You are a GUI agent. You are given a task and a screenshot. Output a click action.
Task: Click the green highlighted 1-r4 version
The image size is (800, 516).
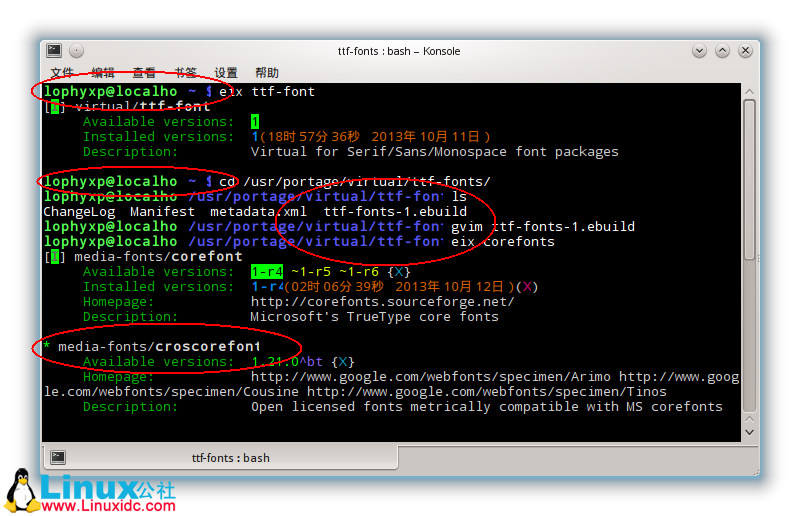267,272
